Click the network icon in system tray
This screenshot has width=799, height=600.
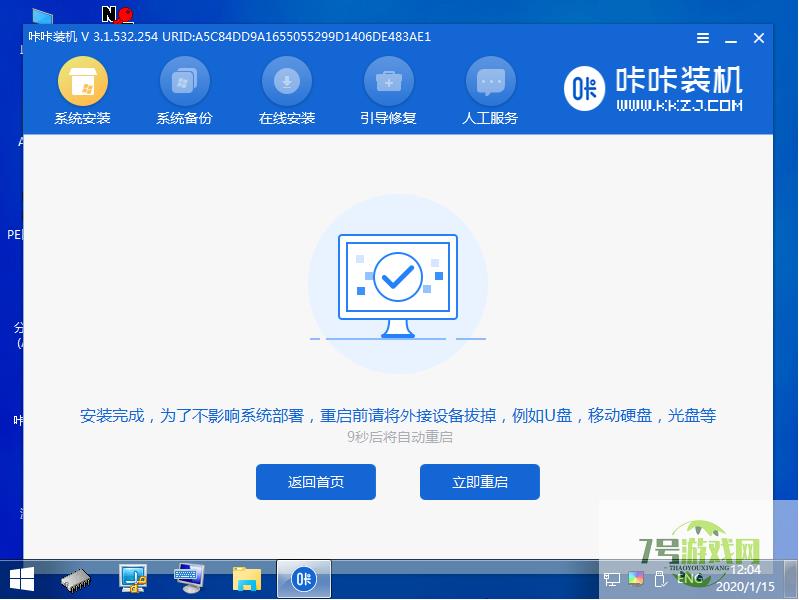click(611, 579)
